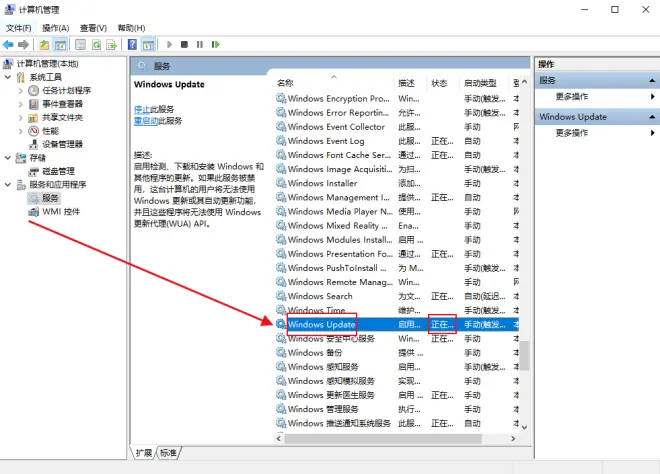Screen dimensions: 660x474
Task: Expand the 任务计划程序 tree node
Action: (x=20, y=91)
